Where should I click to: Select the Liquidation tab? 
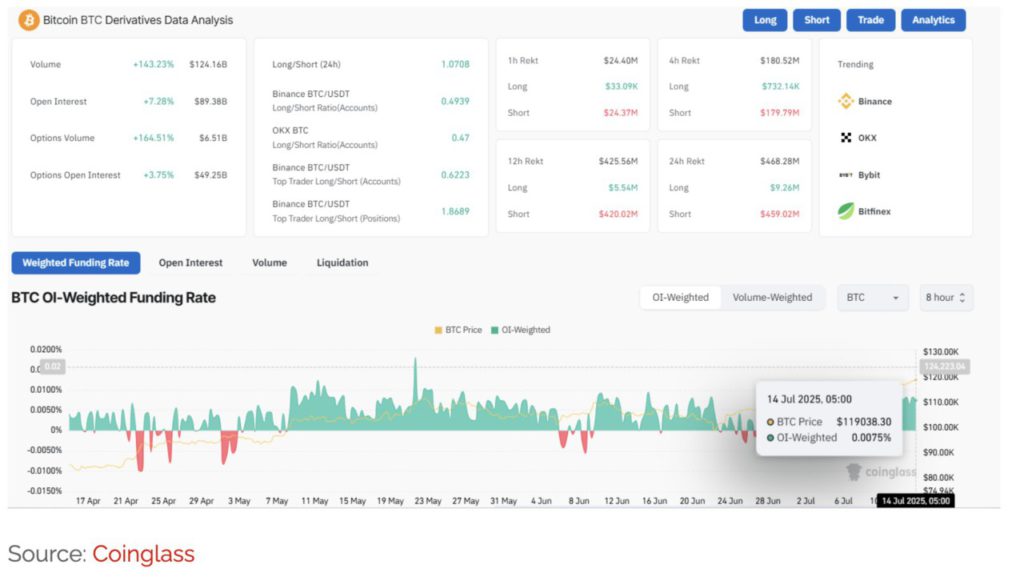342,262
